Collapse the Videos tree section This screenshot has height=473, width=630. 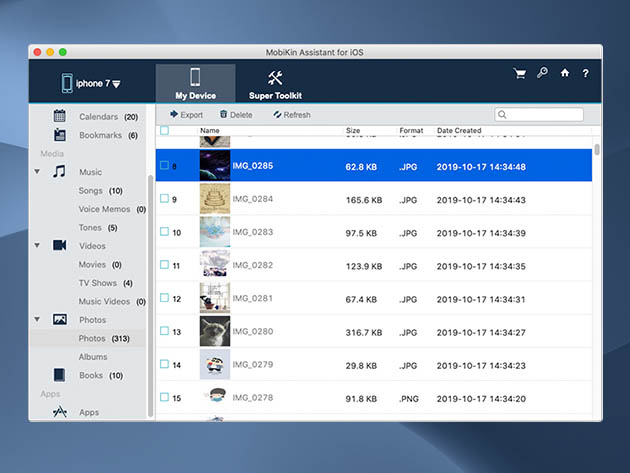click(37, 245)
